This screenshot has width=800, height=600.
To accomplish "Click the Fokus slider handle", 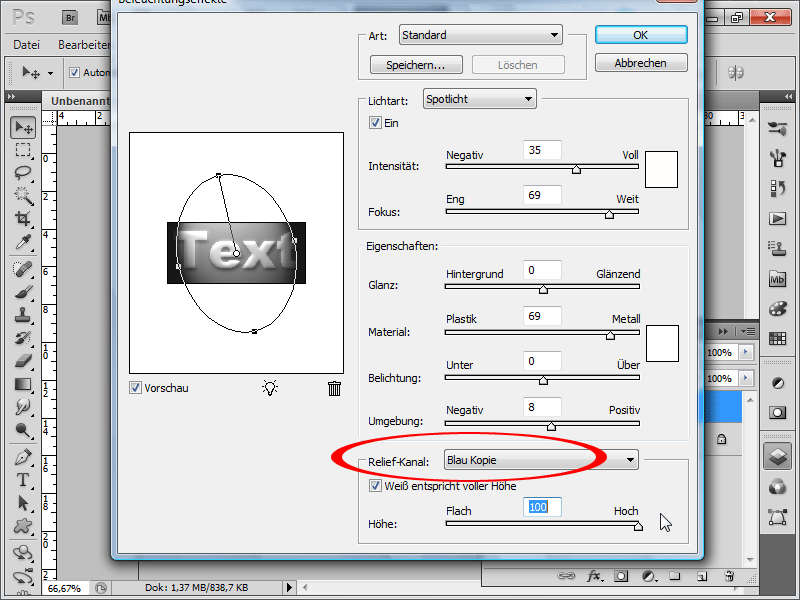I will [609, 215].
